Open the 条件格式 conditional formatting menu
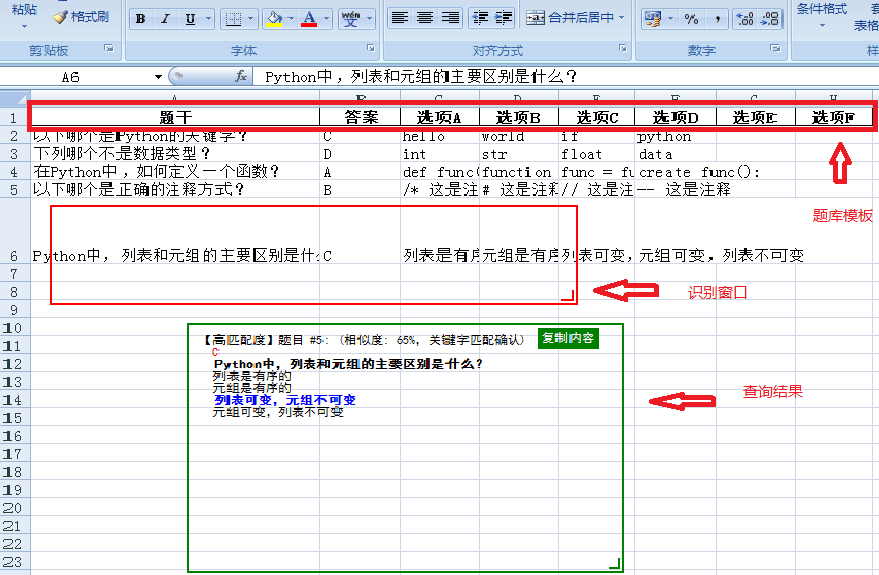Viewport: 879px width, 575px height. (821, 9)
